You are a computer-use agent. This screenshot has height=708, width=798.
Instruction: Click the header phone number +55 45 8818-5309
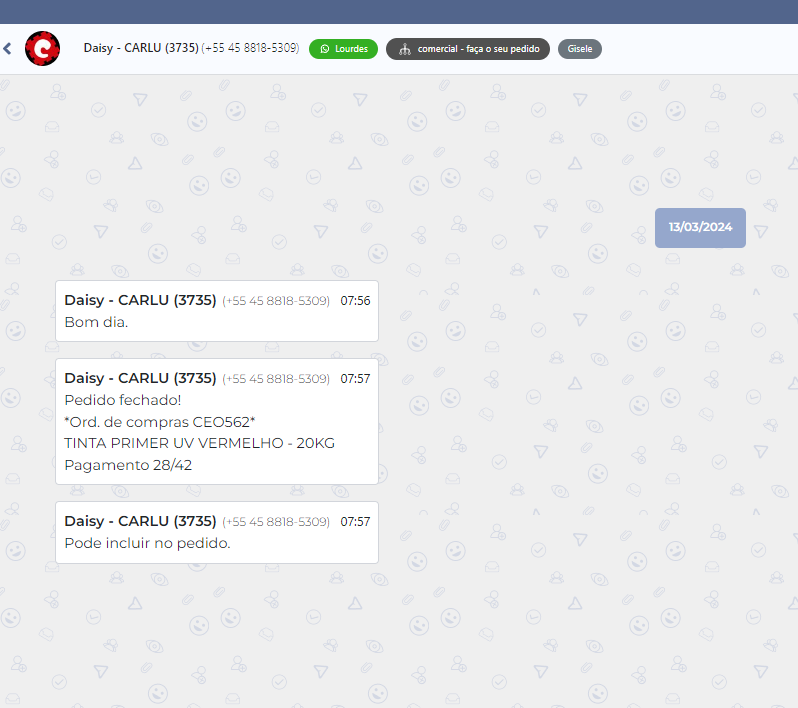click(250, 48)
